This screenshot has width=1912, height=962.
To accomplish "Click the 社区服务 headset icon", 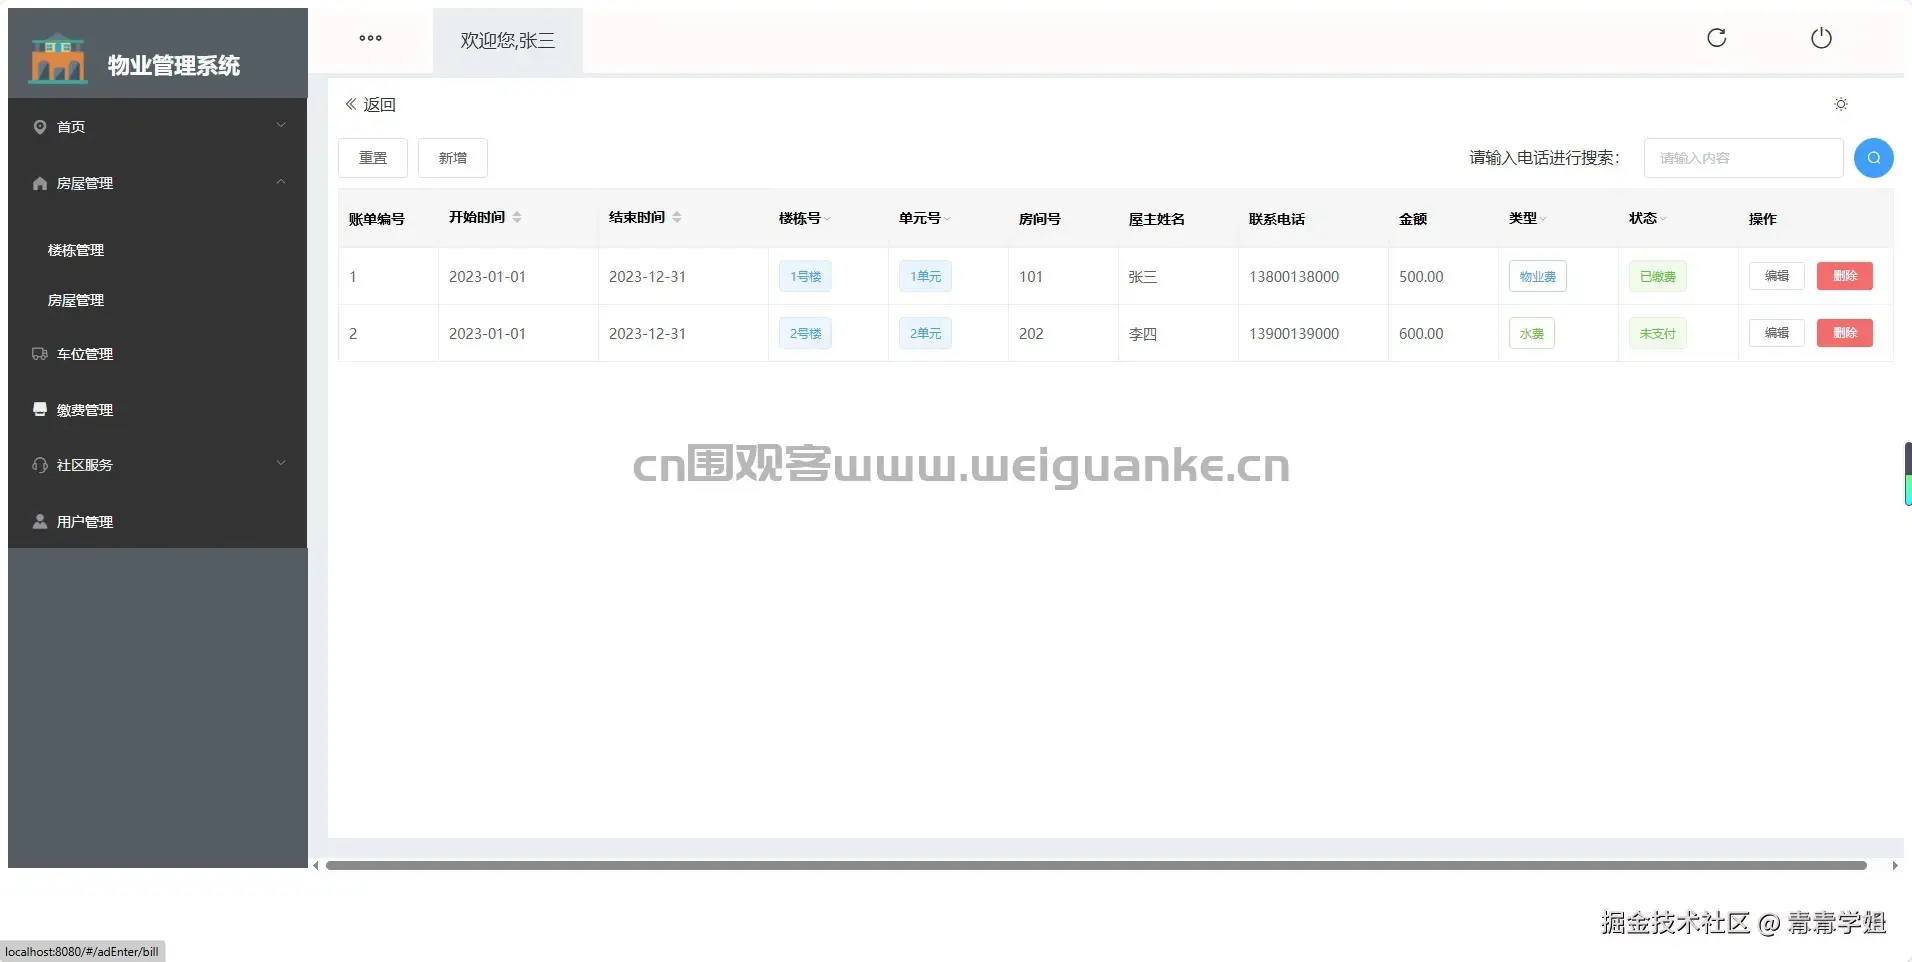I will pyautogui.click(x=40, y=465).
